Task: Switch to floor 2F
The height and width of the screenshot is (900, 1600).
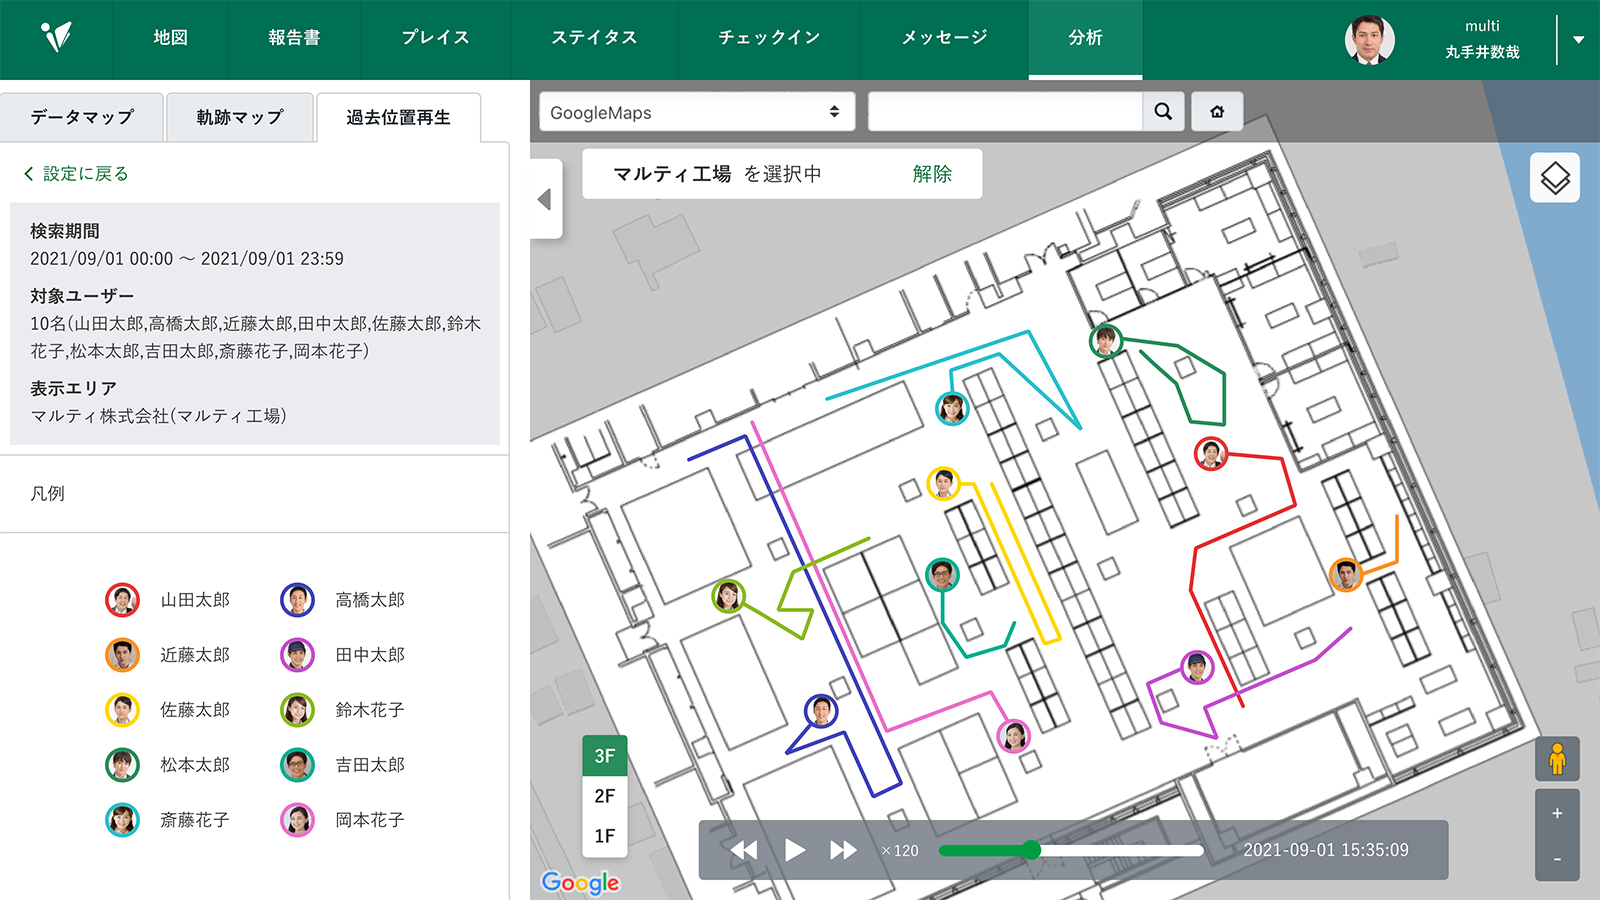Action: tap(603, 796)
